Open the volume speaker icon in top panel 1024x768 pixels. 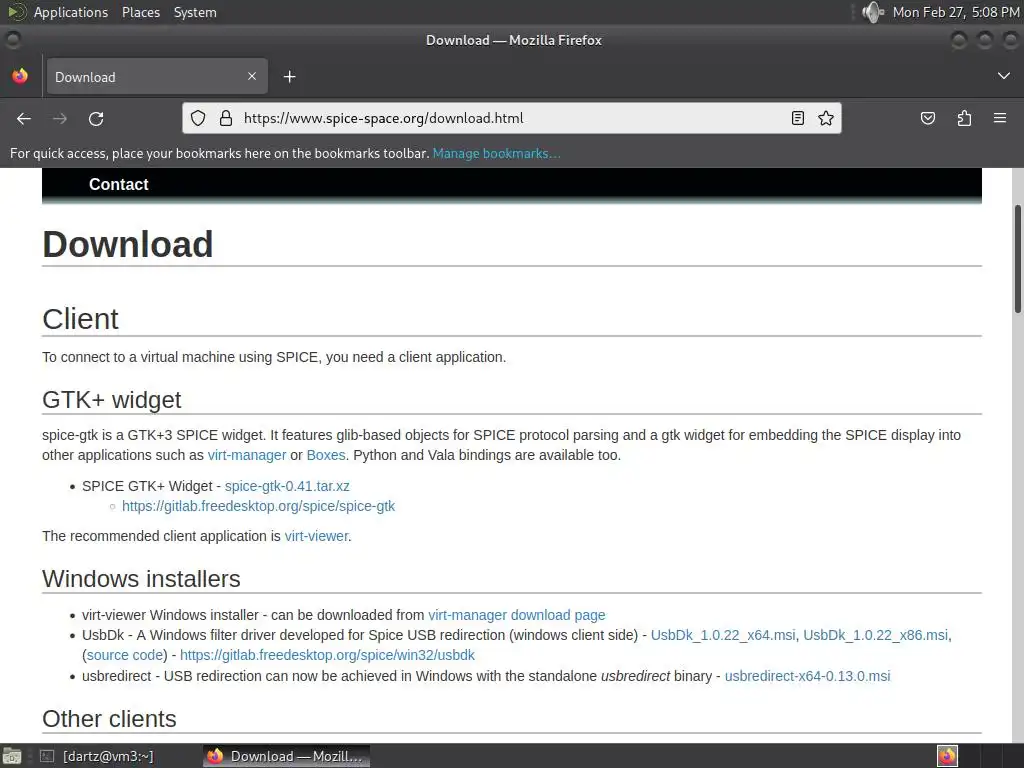(872, 12)
